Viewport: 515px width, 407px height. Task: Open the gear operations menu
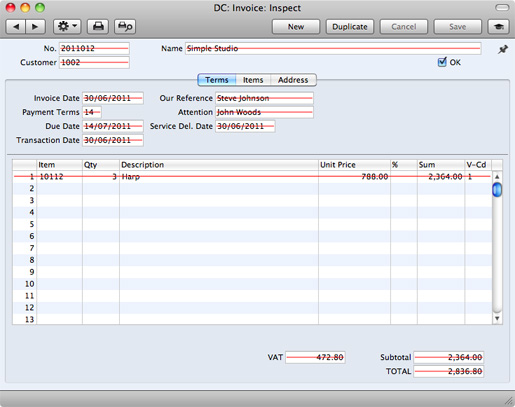click(67, 27)
